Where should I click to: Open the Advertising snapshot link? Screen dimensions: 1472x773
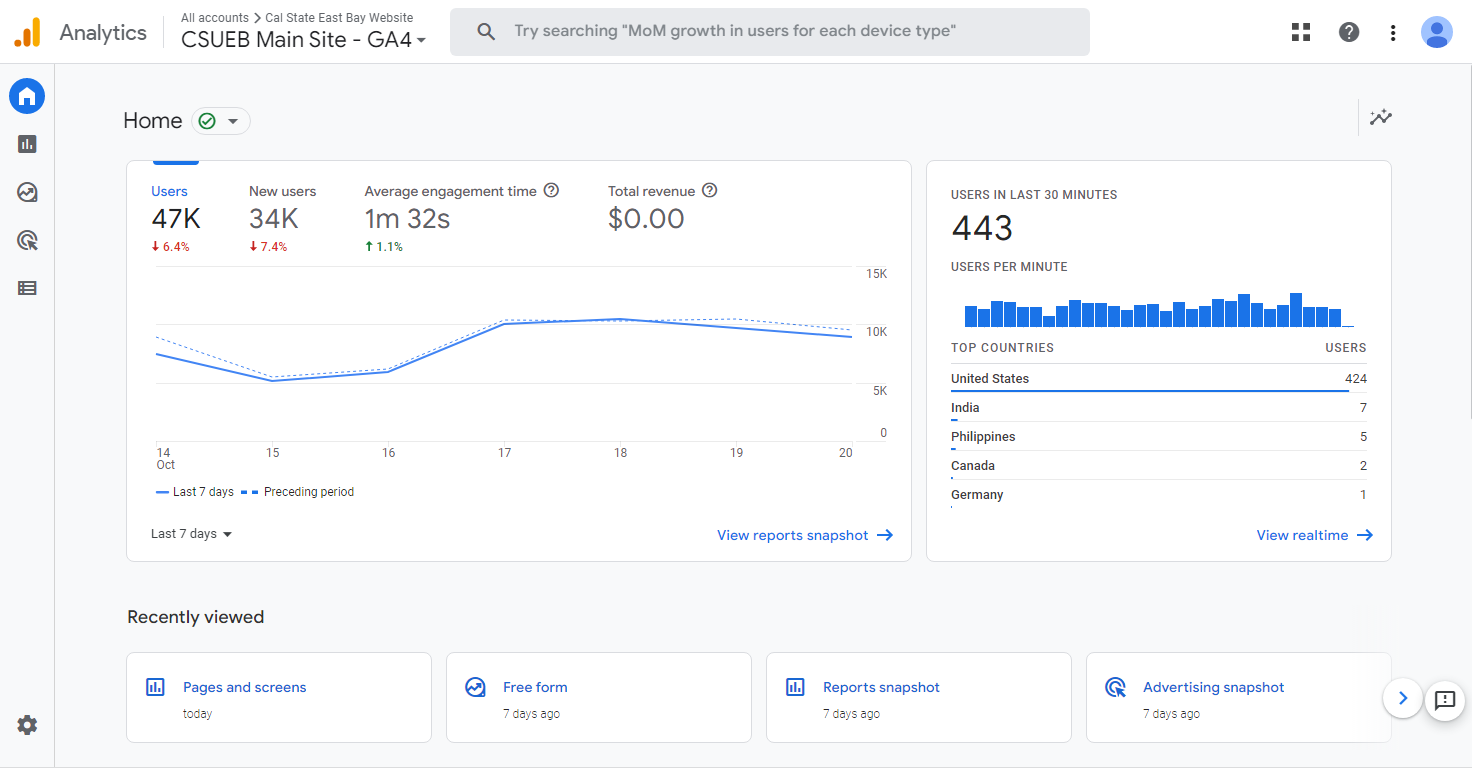1213,687
